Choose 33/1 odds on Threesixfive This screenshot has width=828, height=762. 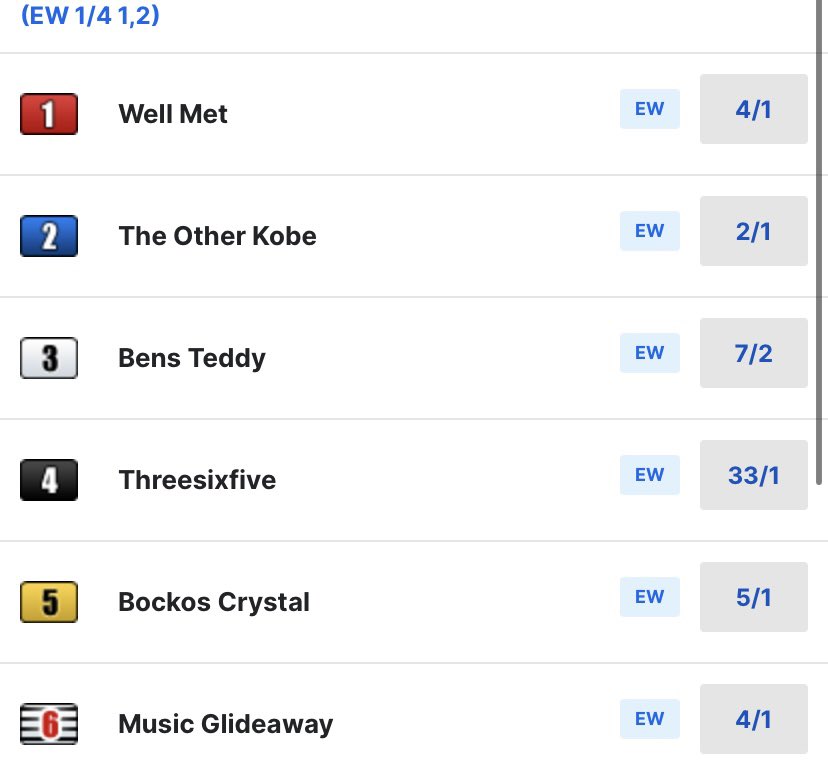(753, 475)
